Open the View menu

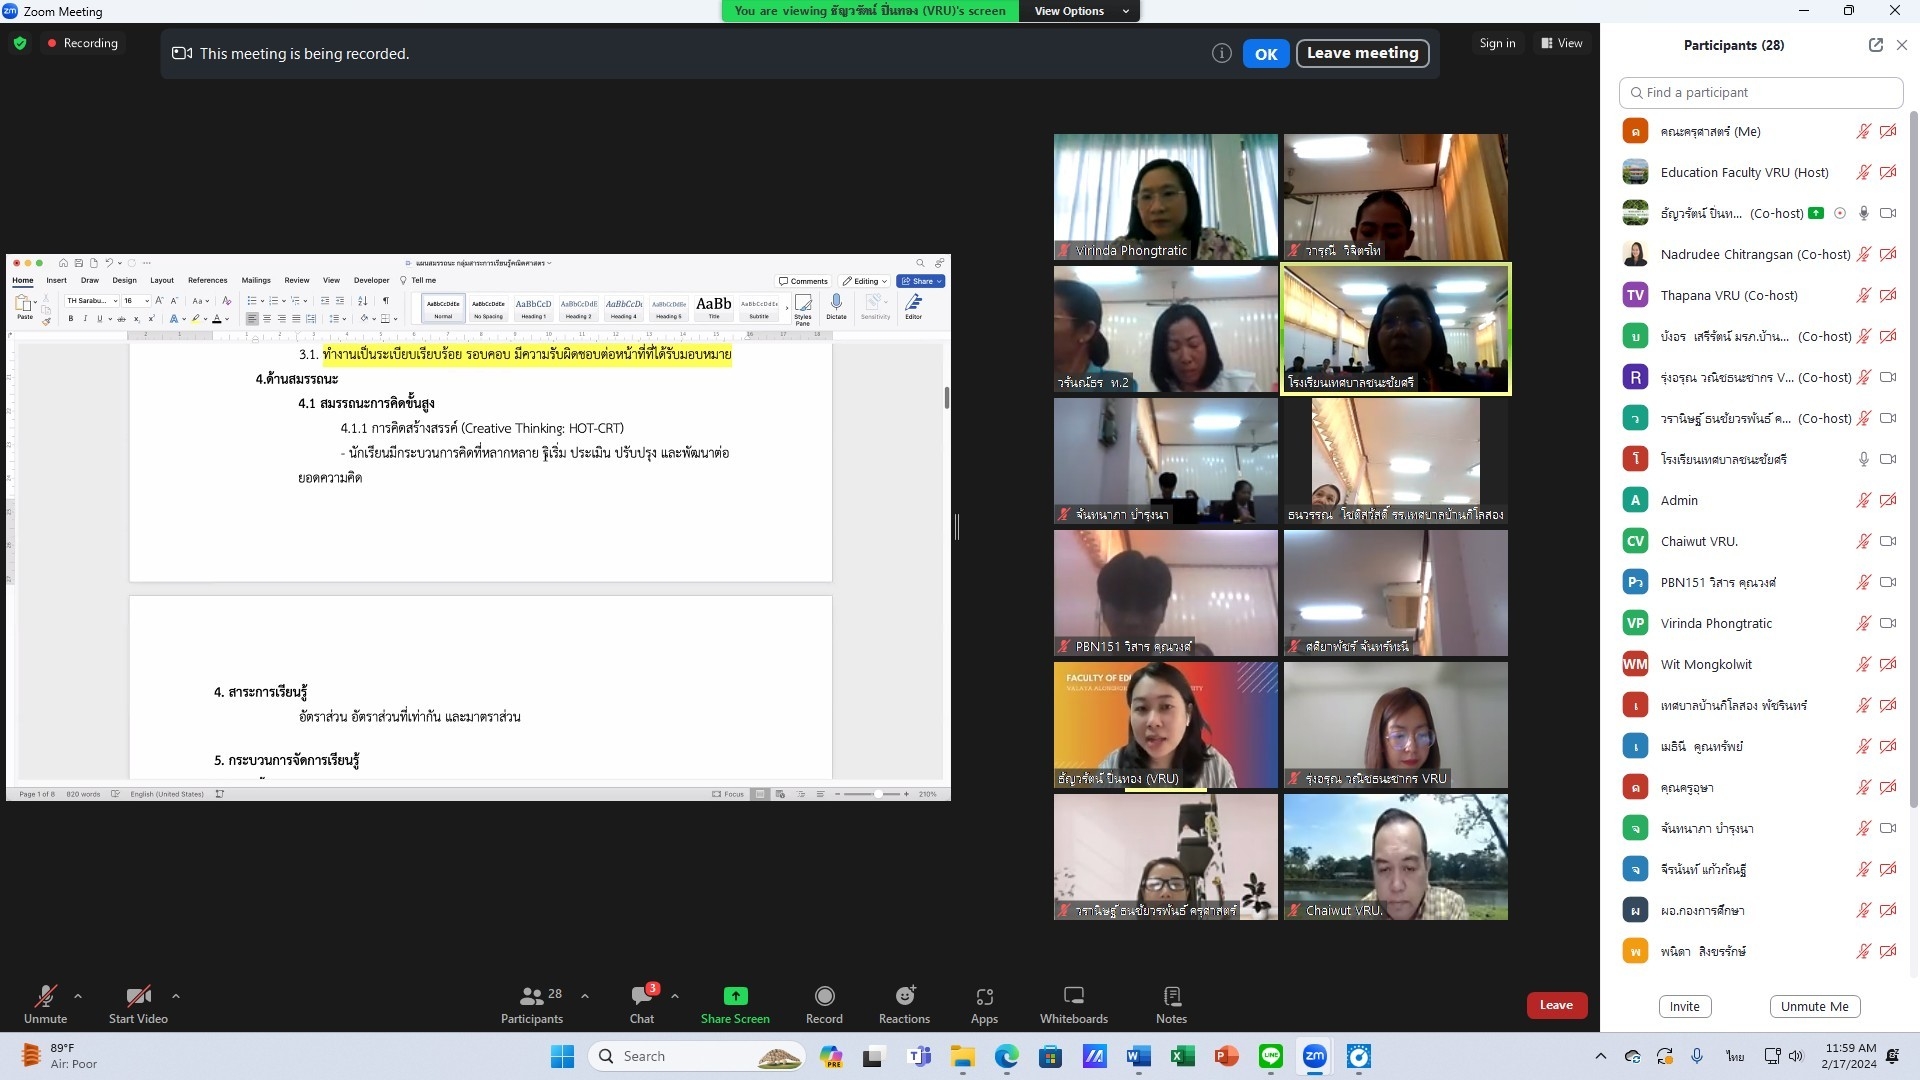(1562, 43)
